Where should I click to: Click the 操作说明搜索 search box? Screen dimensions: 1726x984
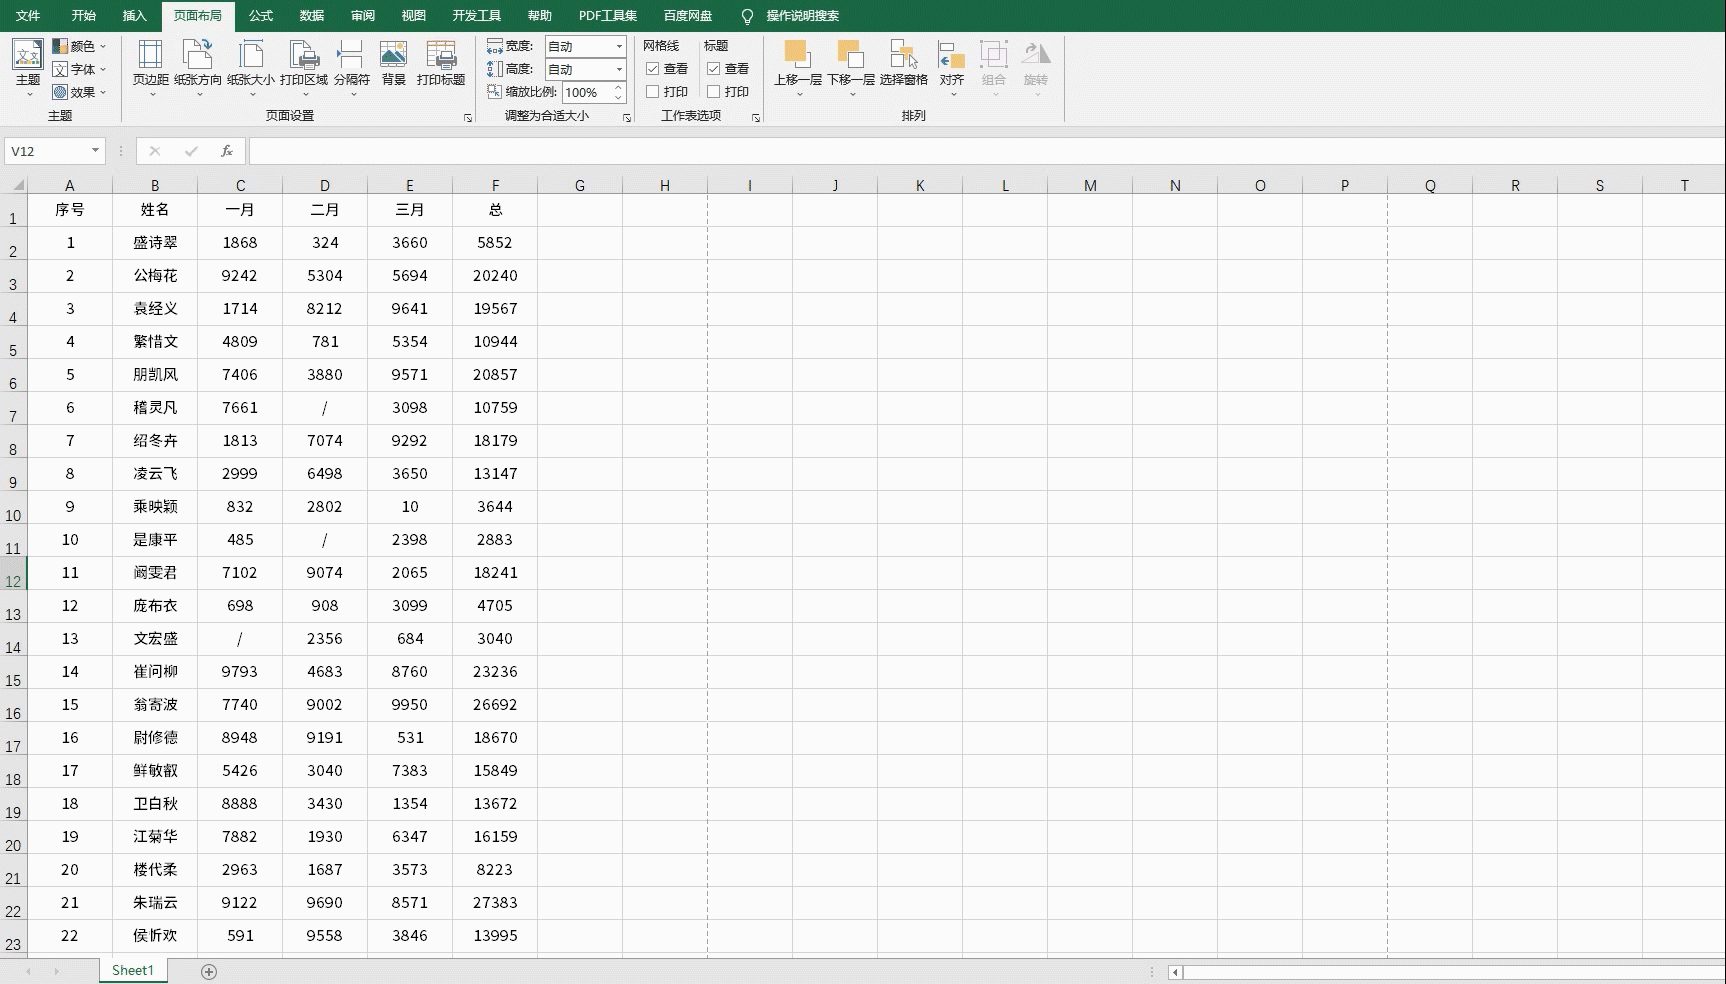point(802,16)
